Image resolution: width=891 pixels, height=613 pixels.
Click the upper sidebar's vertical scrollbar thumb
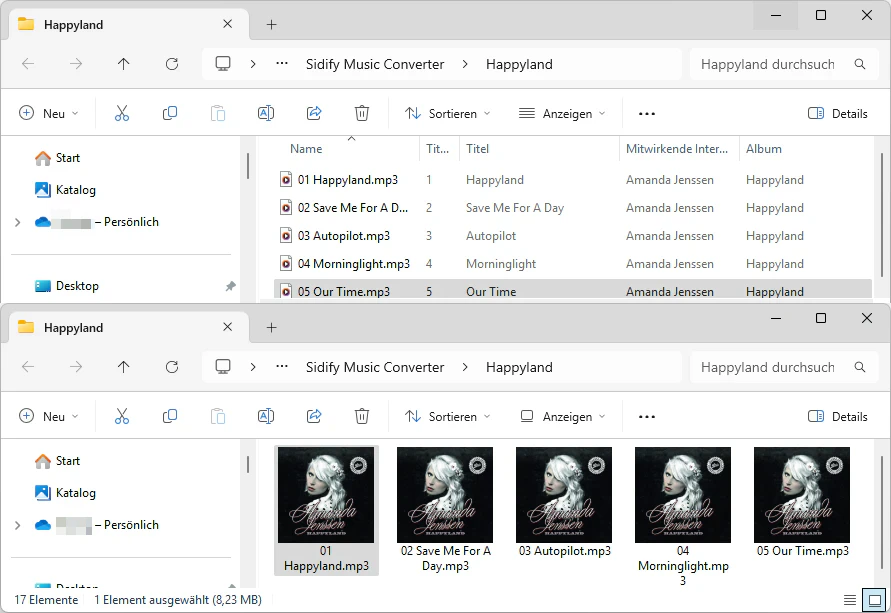point(248,165)
